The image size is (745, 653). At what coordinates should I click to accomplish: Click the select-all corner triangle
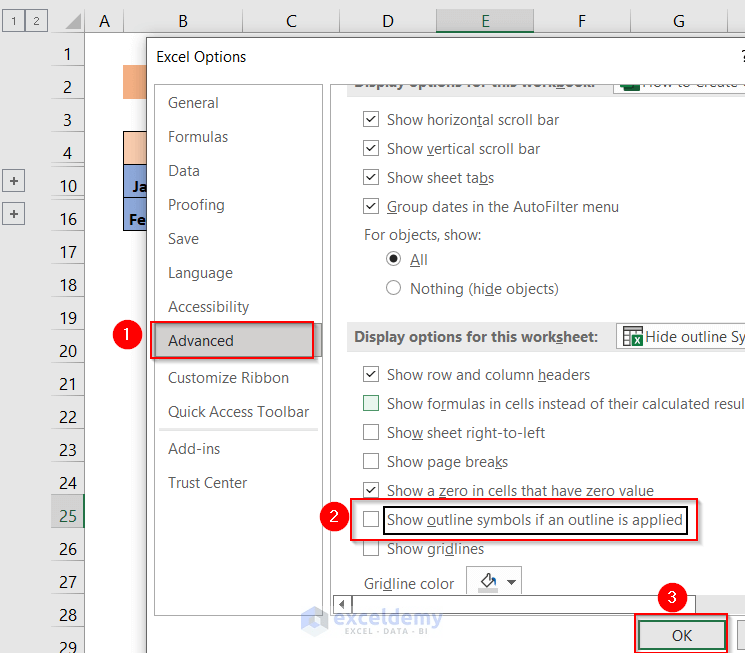72,21
